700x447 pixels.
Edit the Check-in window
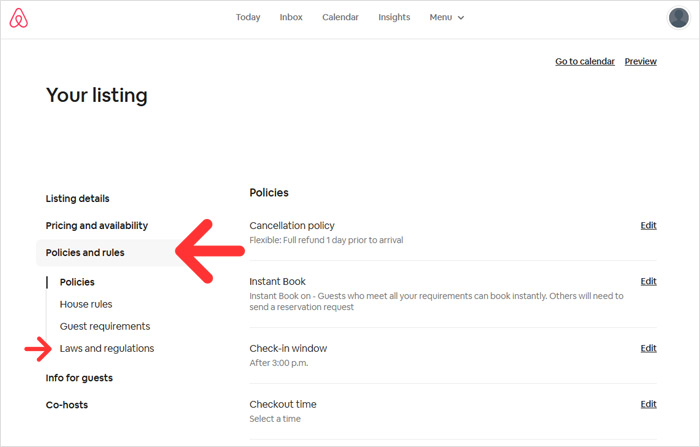point(648,348)
